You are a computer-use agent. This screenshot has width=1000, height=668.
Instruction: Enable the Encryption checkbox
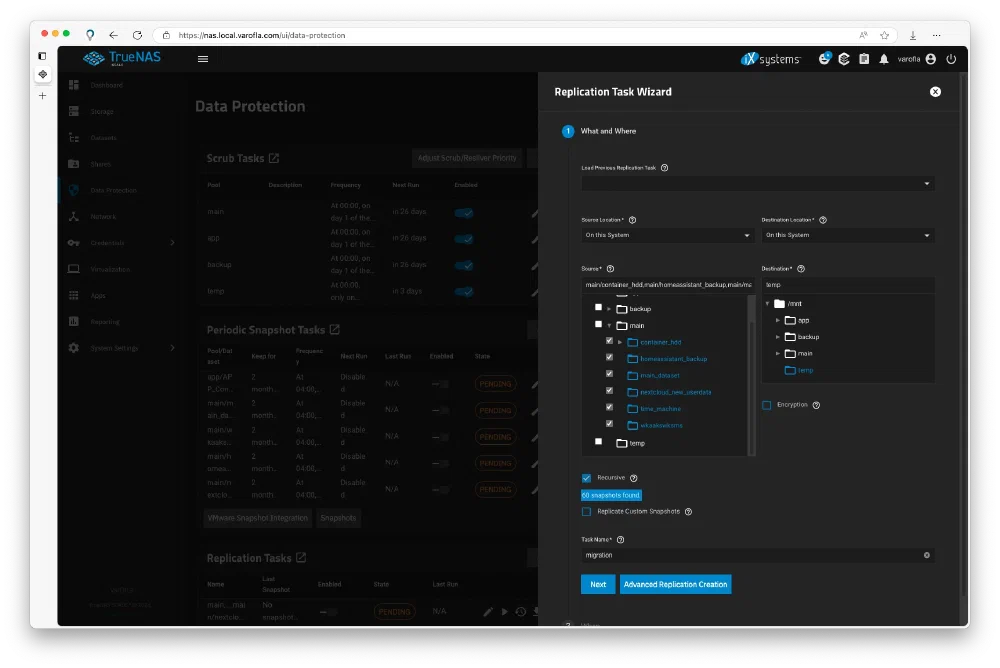767,405
